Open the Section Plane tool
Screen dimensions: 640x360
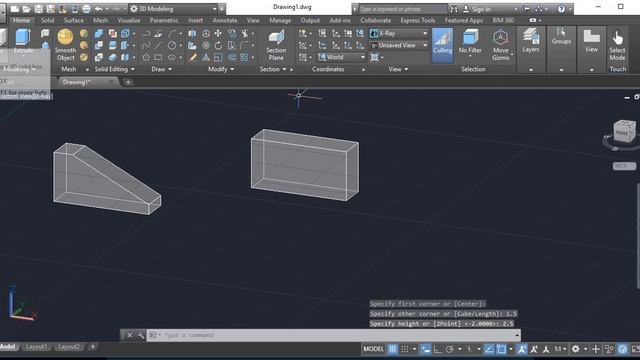point(276,45)
